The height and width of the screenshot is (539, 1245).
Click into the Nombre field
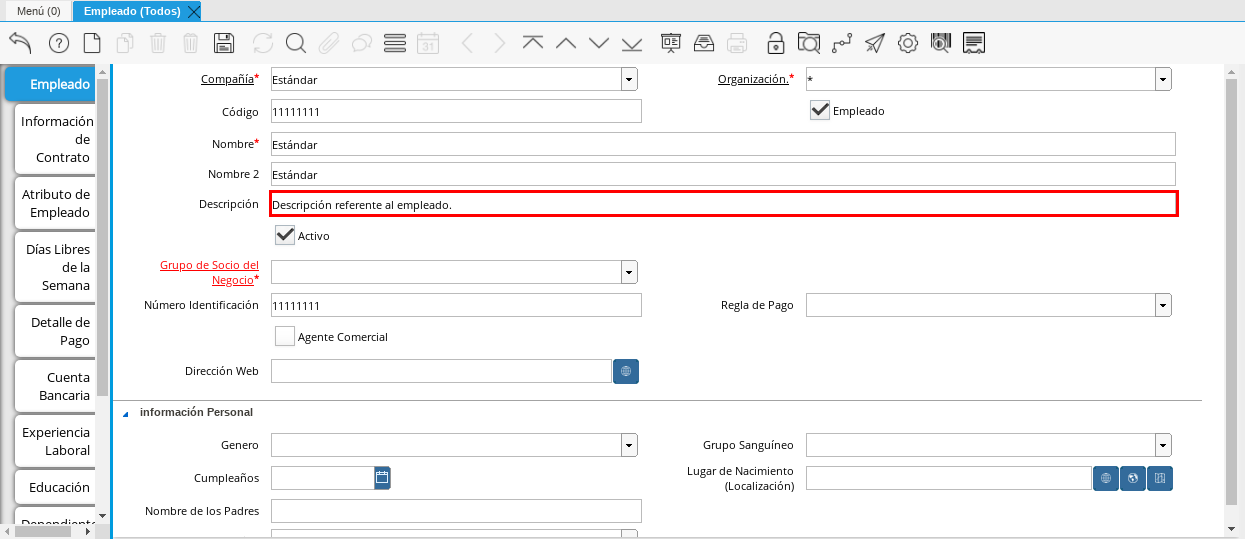(723, 144)
